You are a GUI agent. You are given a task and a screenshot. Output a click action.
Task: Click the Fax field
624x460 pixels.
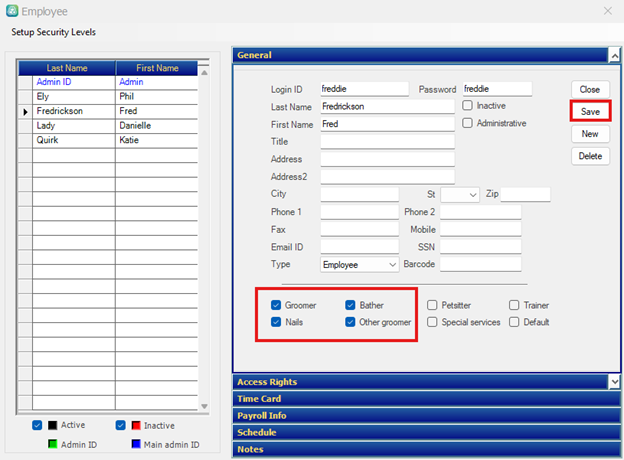click(x=360, y=230)
